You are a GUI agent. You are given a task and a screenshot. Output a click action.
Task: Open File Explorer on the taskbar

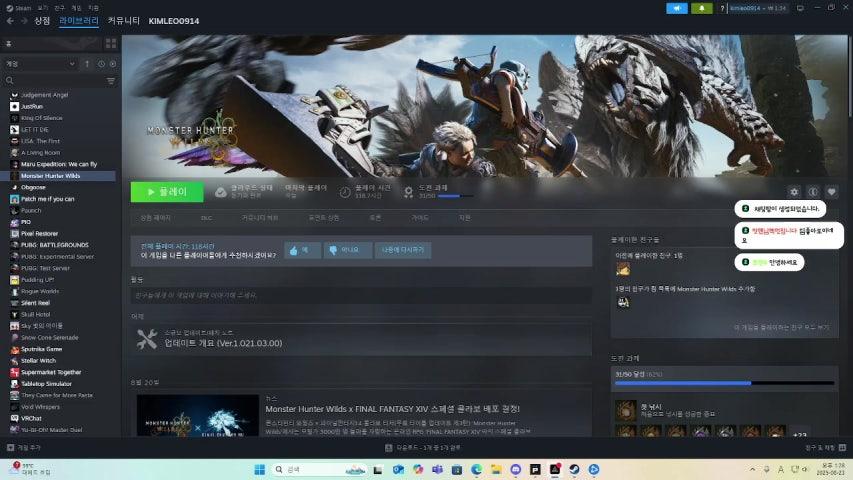point(496,469)
